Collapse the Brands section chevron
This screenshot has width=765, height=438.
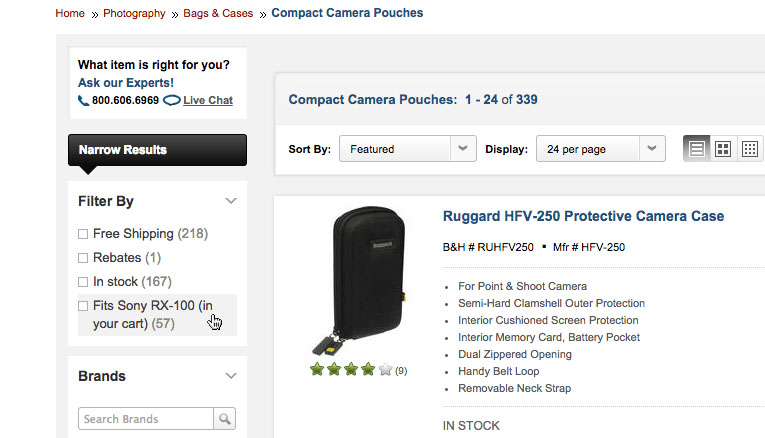point(231,376)
